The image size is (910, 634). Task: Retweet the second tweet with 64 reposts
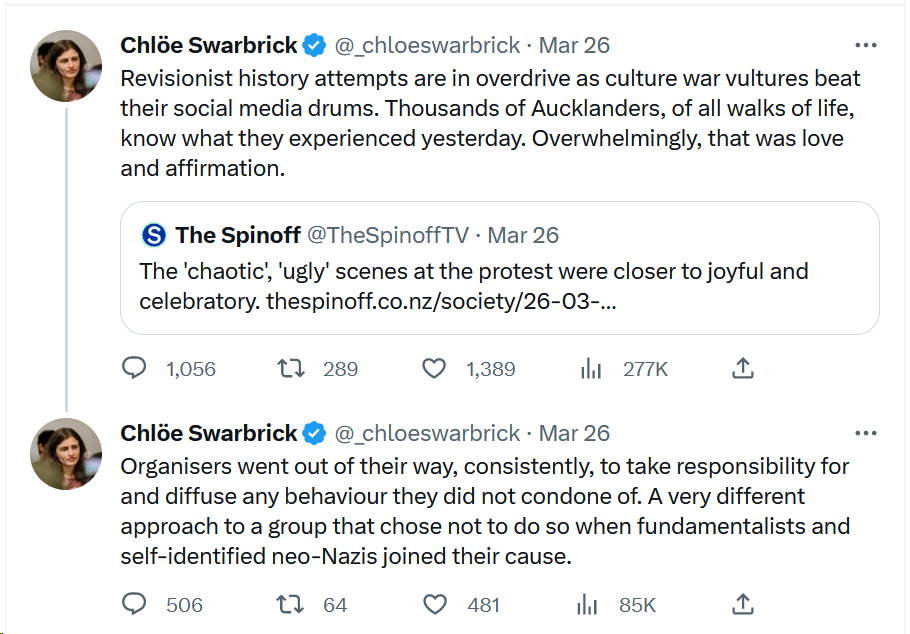coord(290,604)
